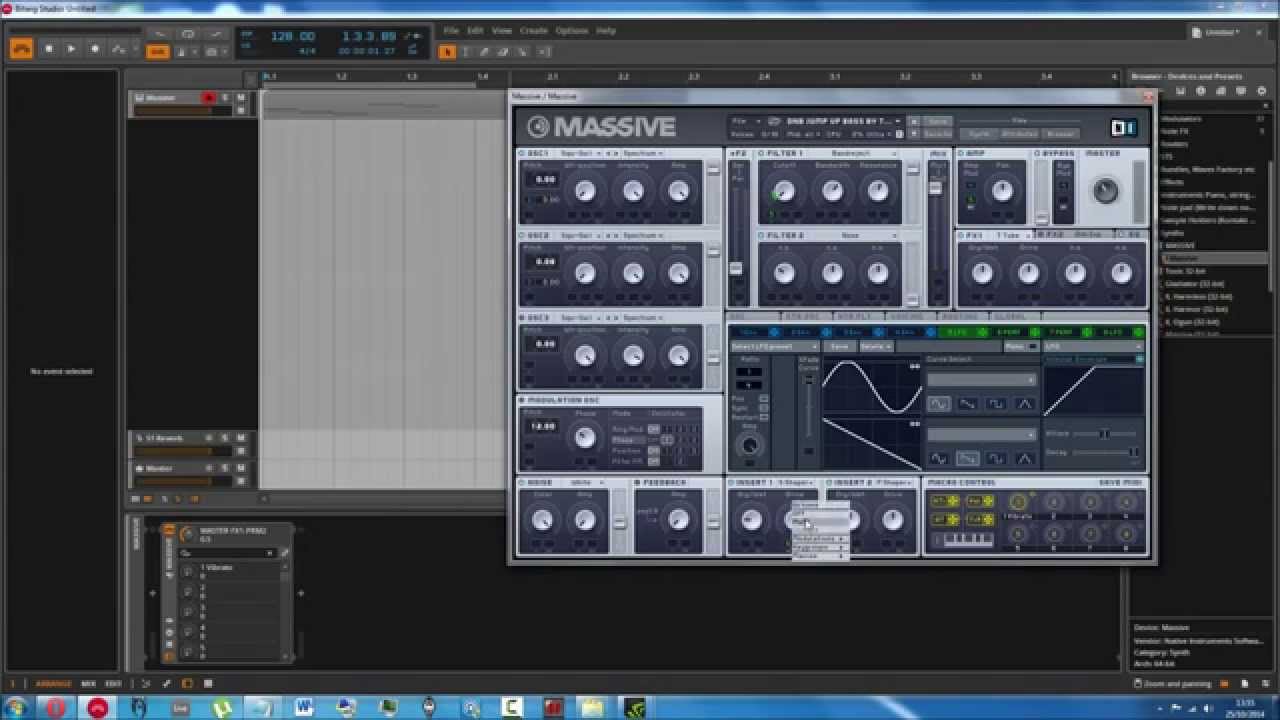Open the Massive preset name dropdown
This screenshot has width=1280, height=720.
pyautogui.click(x=842, y=121)
